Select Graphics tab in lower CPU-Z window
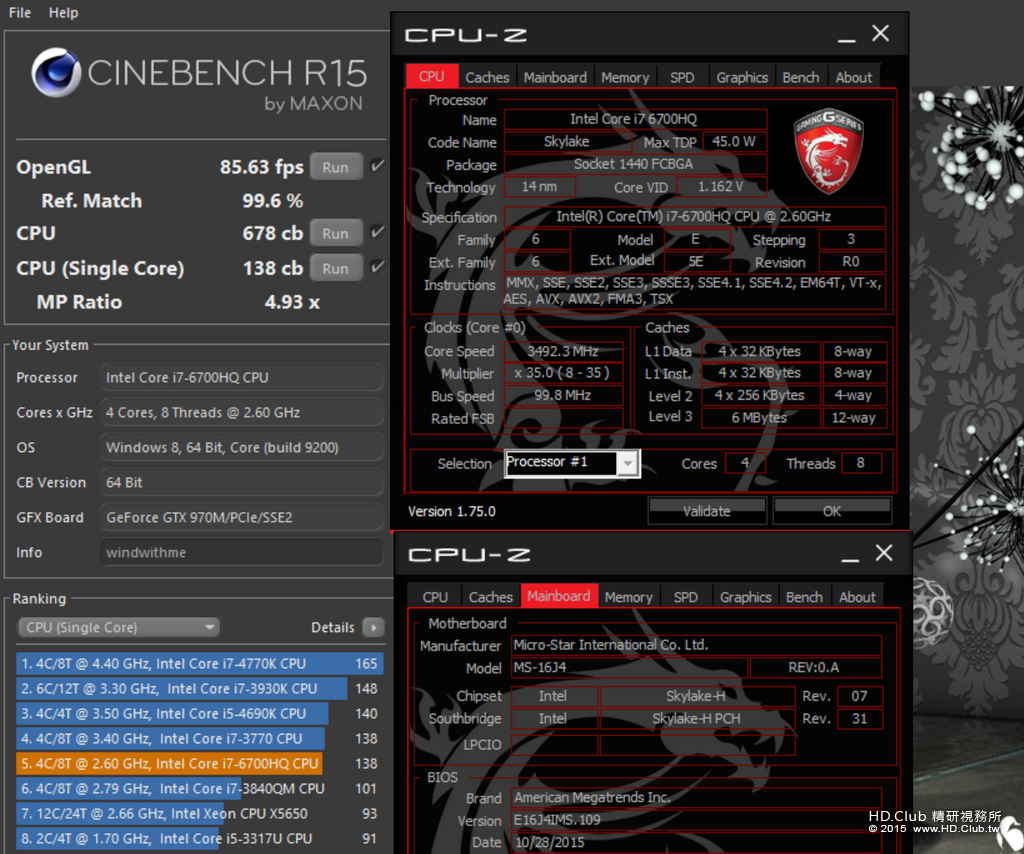 (745, 597)
